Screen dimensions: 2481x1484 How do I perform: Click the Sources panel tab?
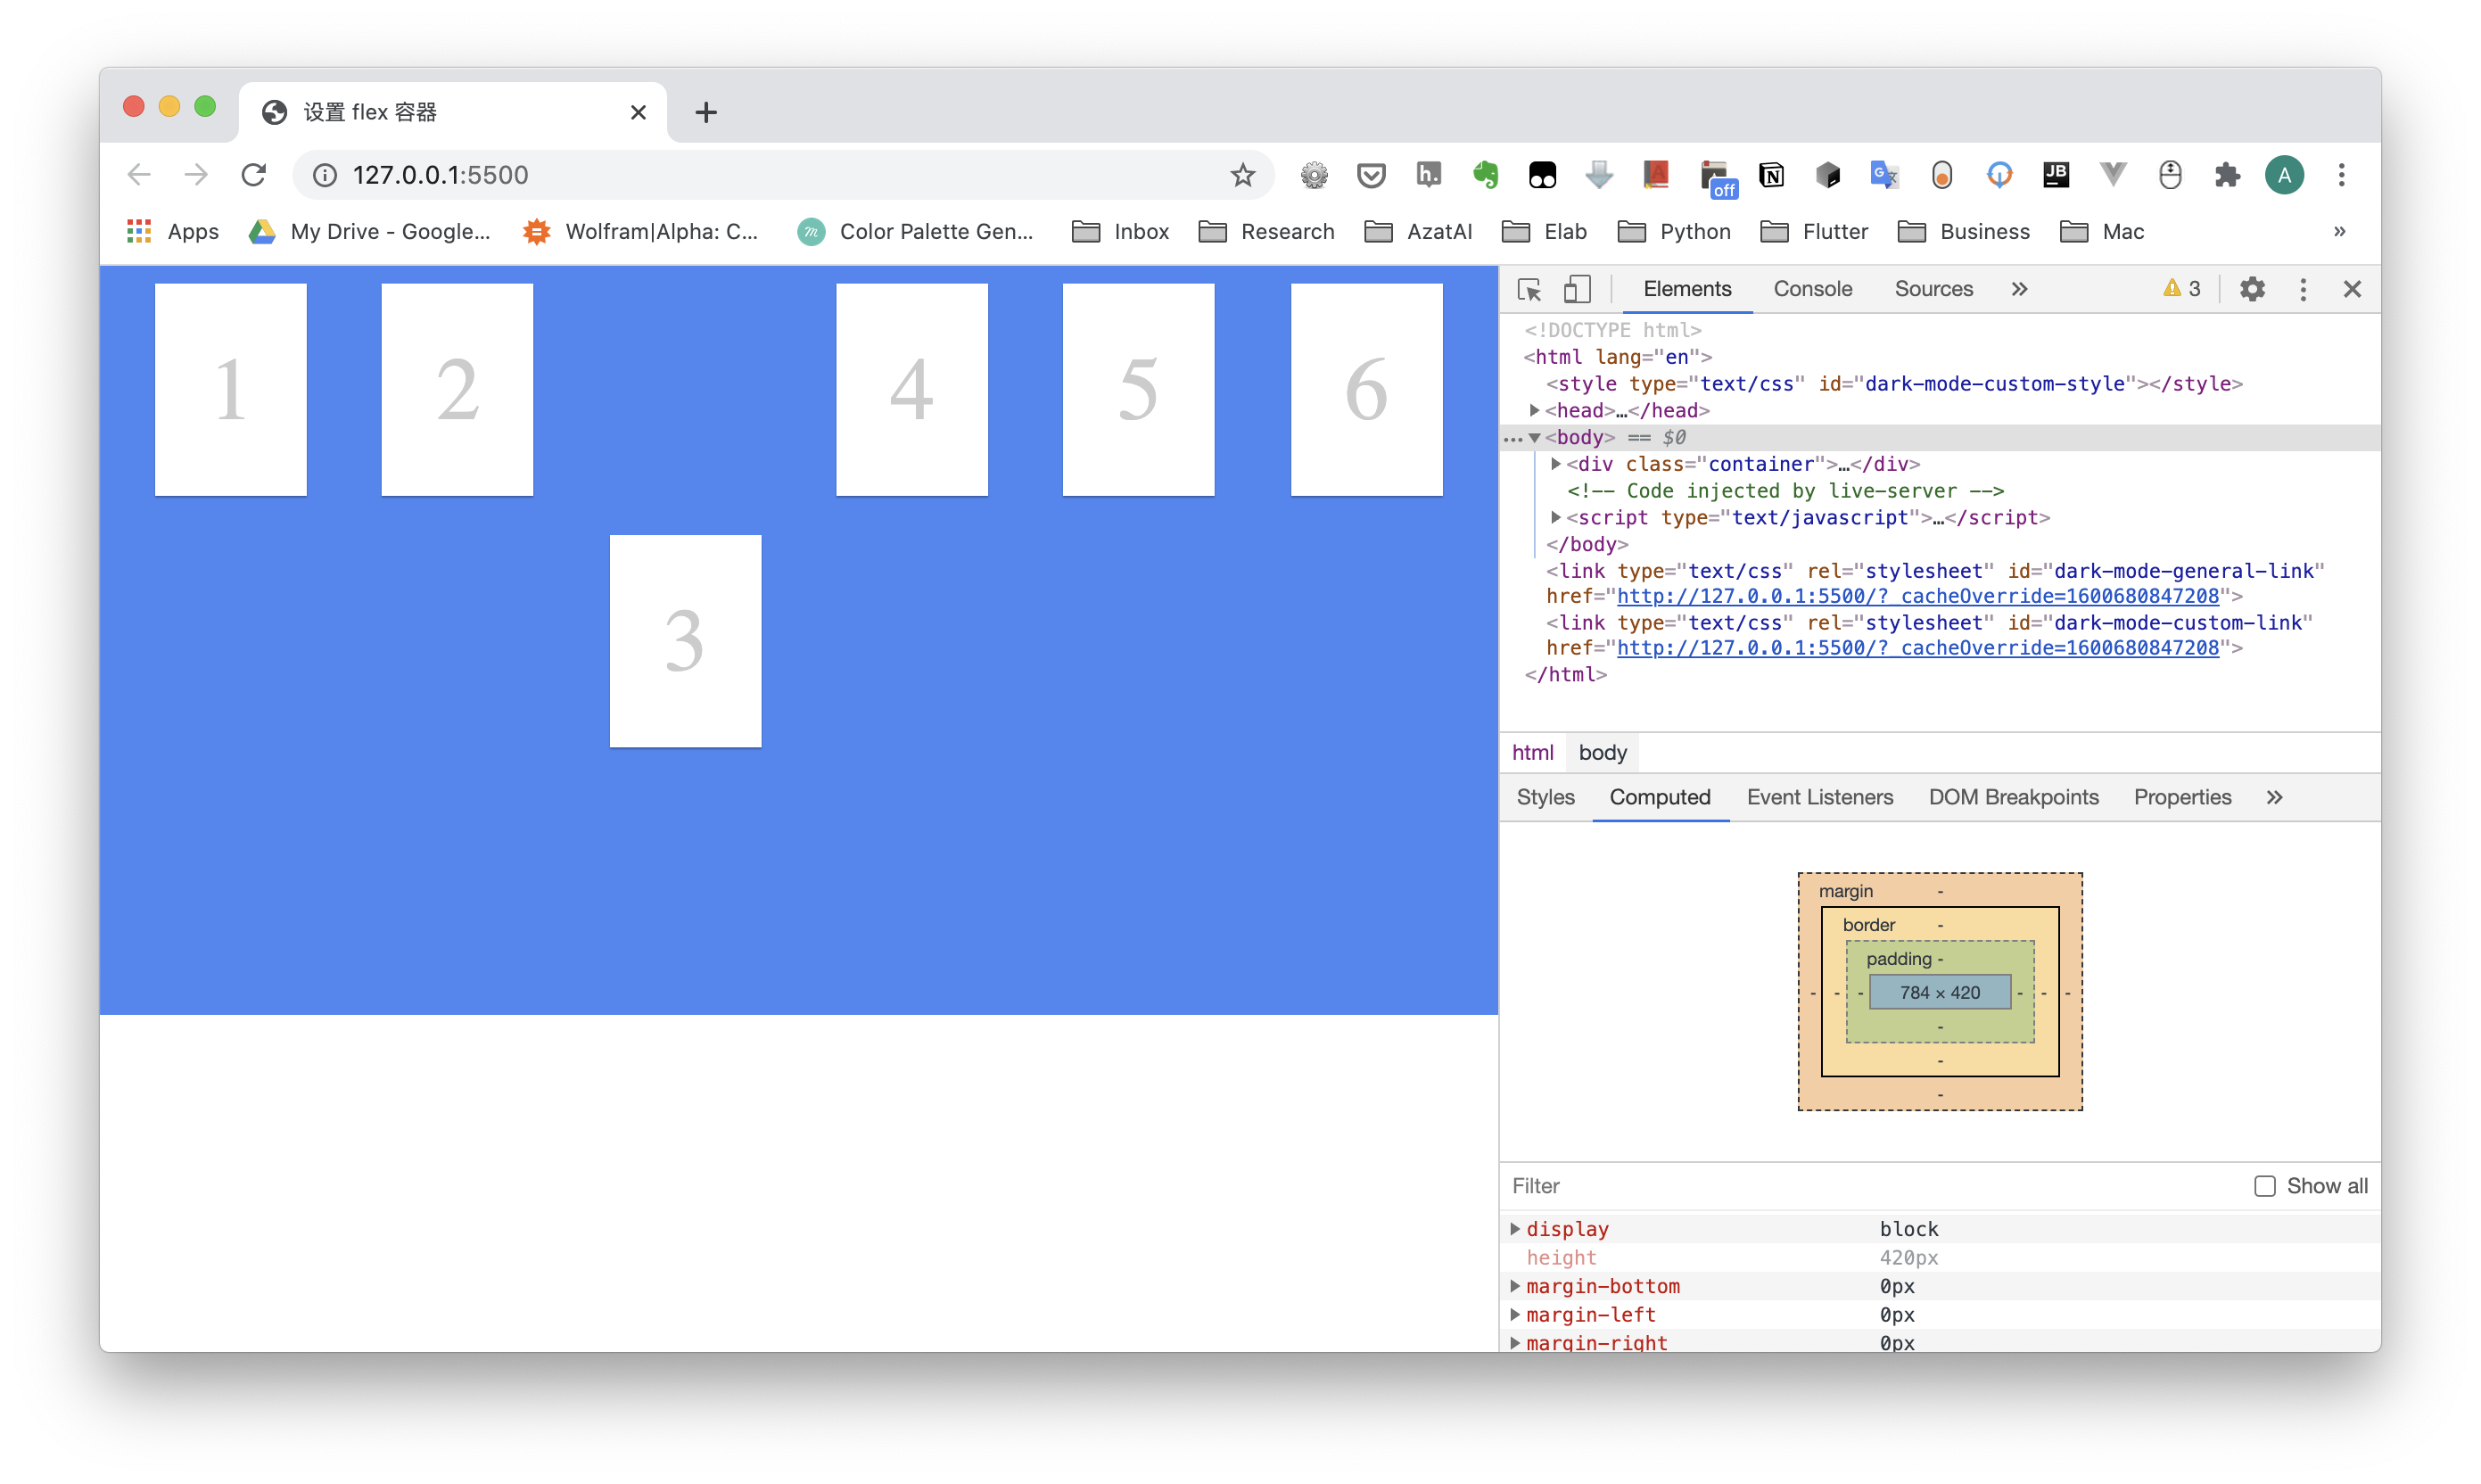tap(1933, 288)
